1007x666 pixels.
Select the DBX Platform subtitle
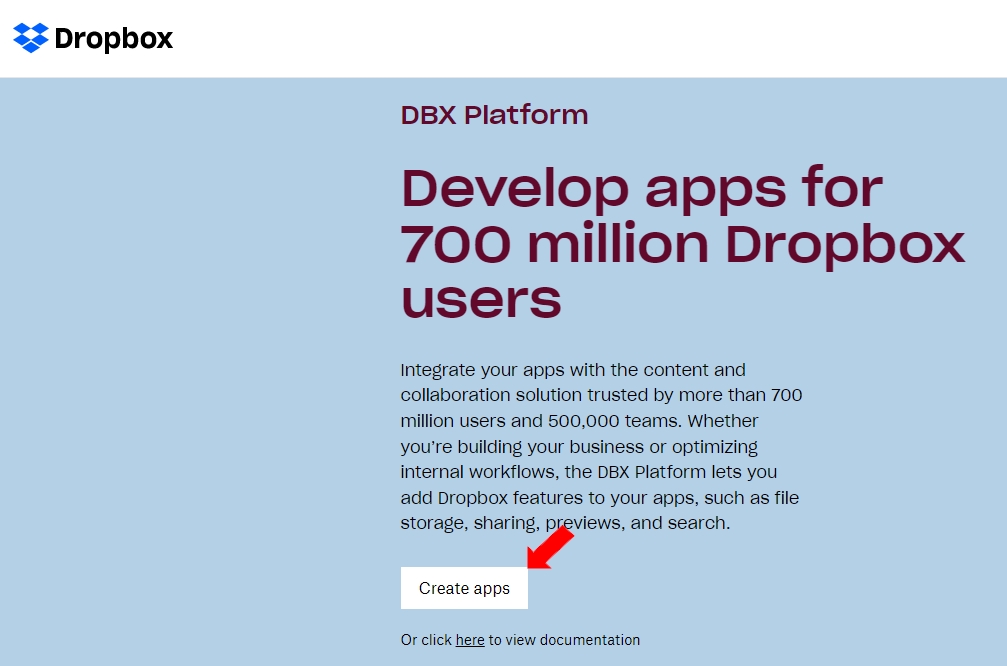pyautogui.click(x=494, y=115)
